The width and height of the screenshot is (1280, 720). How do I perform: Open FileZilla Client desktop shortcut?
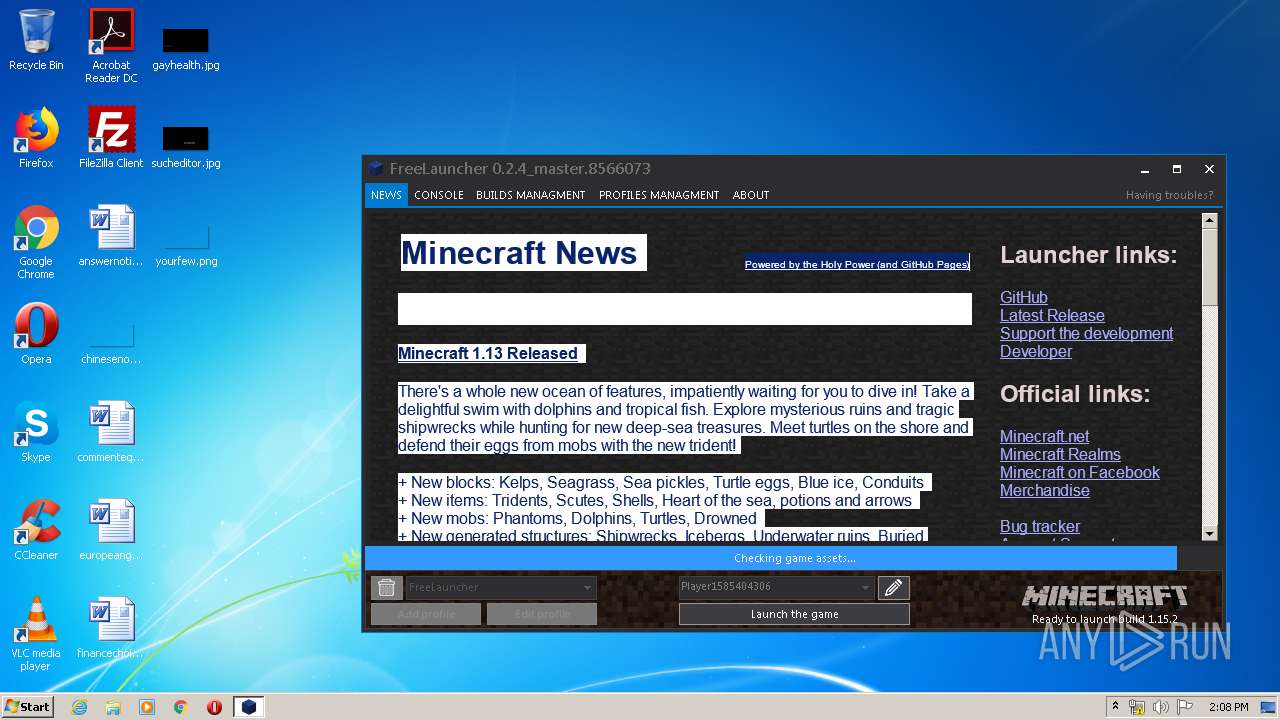pyautogui.click(x=111, y=138)
